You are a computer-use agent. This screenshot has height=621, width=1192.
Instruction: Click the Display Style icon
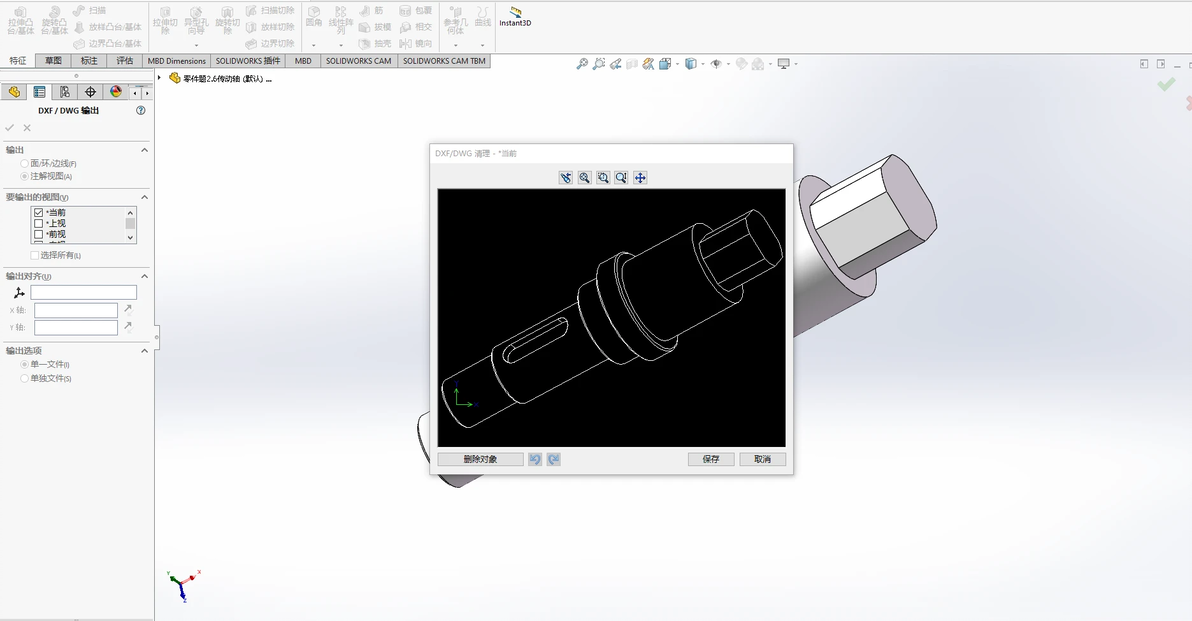coord(690,64)
